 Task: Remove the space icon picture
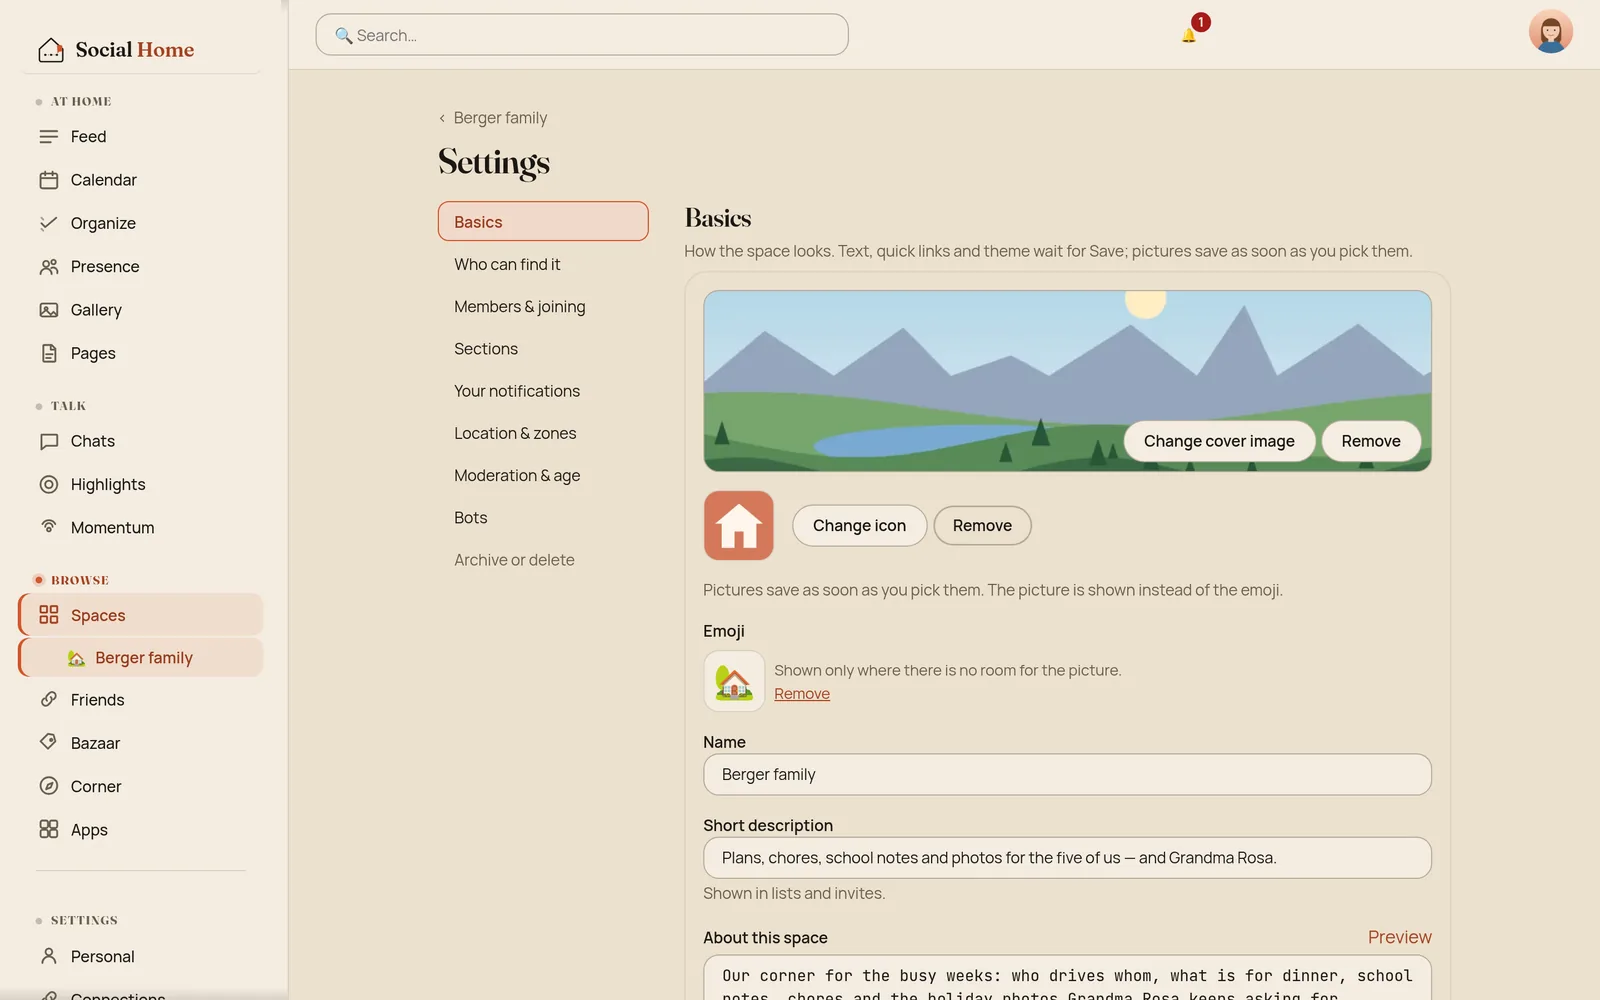[982, 525]
